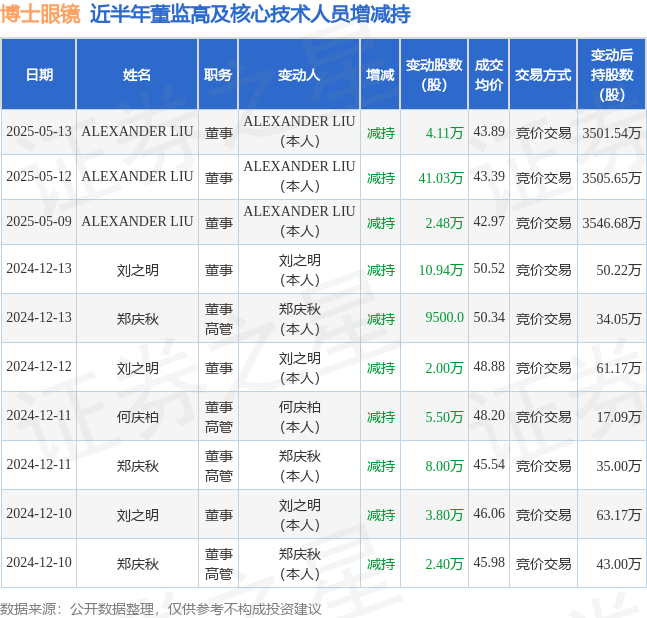Click the share change value 2.48万

click(444, 223)
